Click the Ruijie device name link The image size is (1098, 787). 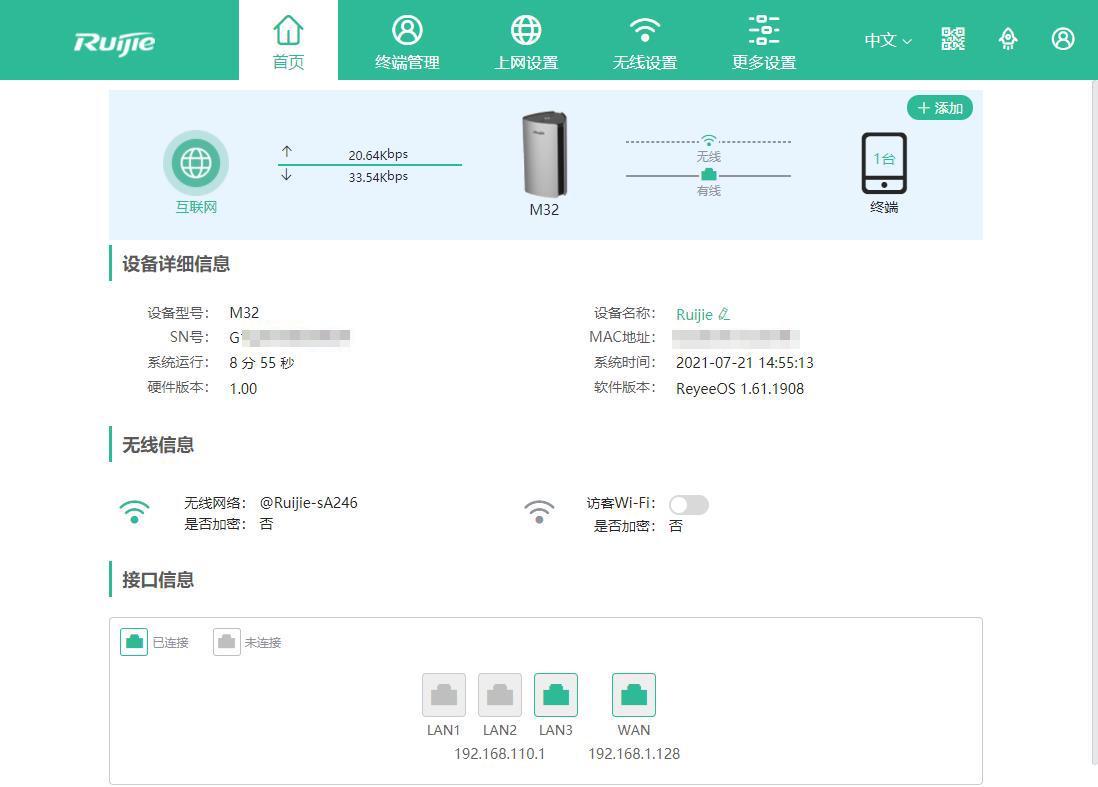point(694,315)
